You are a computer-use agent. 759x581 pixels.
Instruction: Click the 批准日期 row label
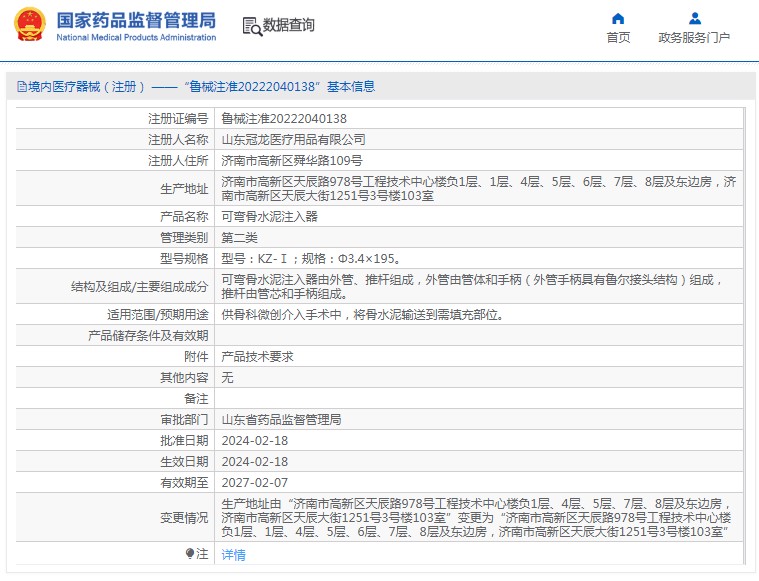[x=184, y=441]
